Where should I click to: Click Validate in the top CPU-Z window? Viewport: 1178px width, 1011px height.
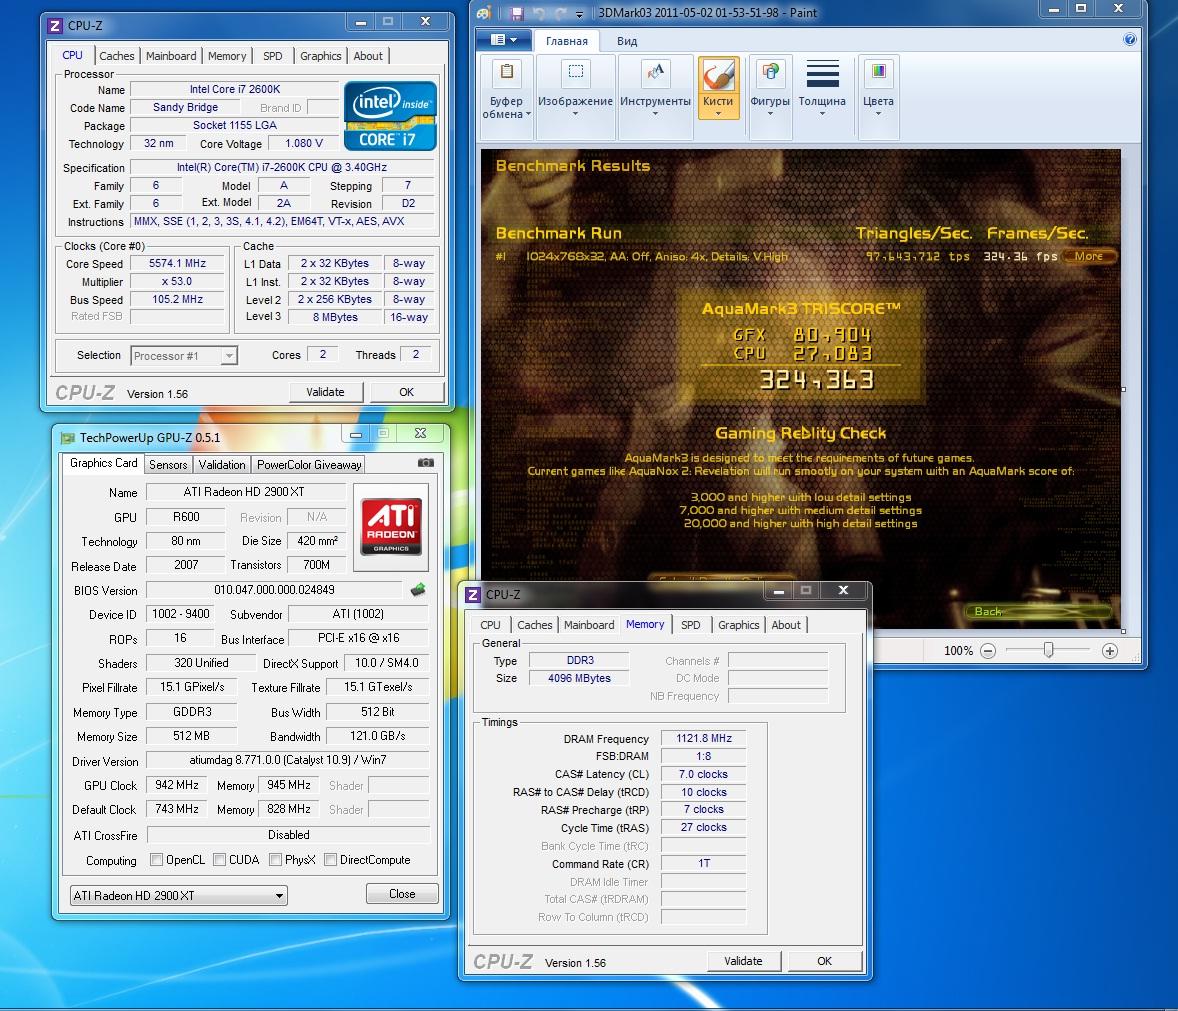pyautogui.click(x=325, y=392)
